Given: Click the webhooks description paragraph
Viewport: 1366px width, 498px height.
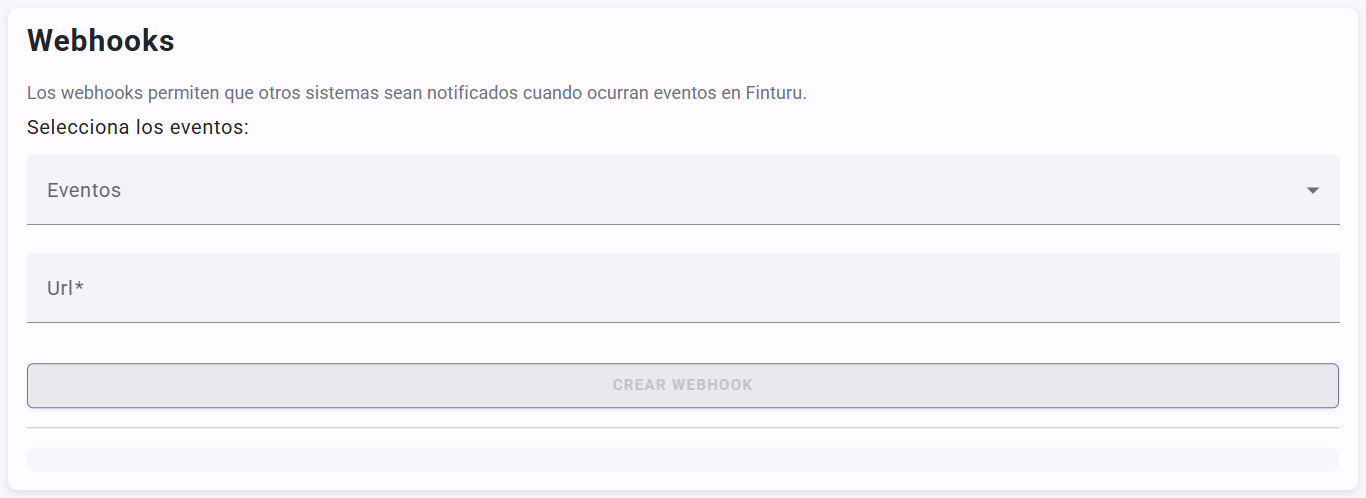Looking at the screenshot, I should pos(416,93).
